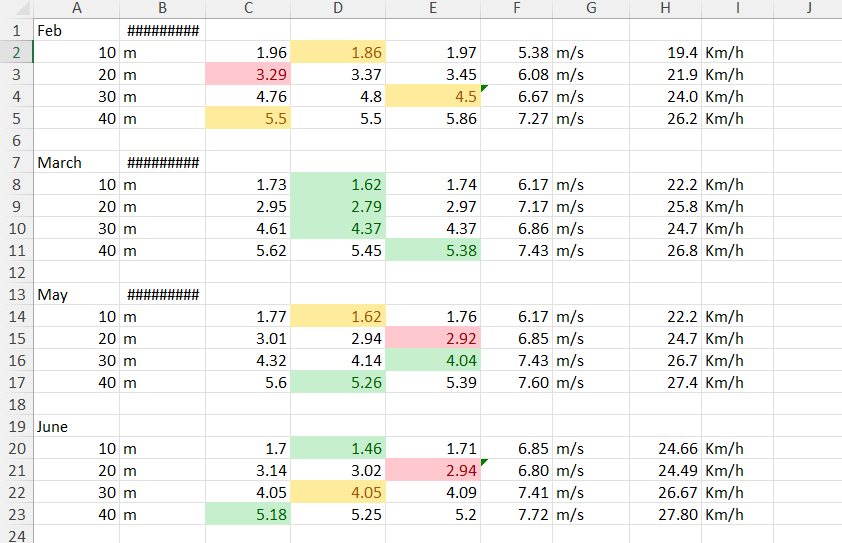
Task: Select column H header
Action: coord(665,8)
